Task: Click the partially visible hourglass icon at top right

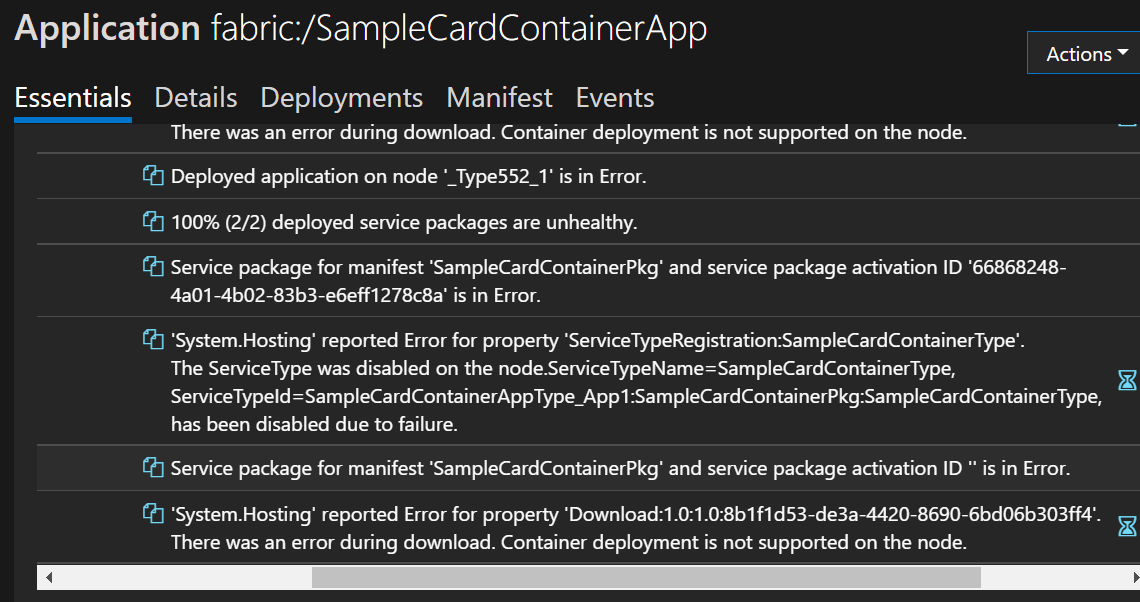Action: pos(1129,125)
